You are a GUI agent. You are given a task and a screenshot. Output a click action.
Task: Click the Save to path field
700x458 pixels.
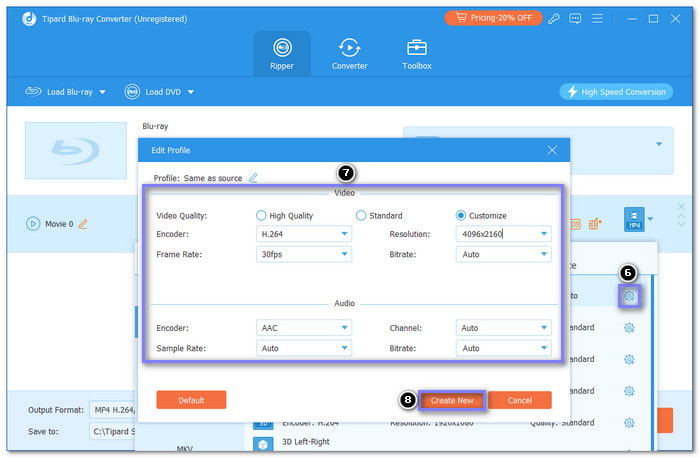click(113, 431)
